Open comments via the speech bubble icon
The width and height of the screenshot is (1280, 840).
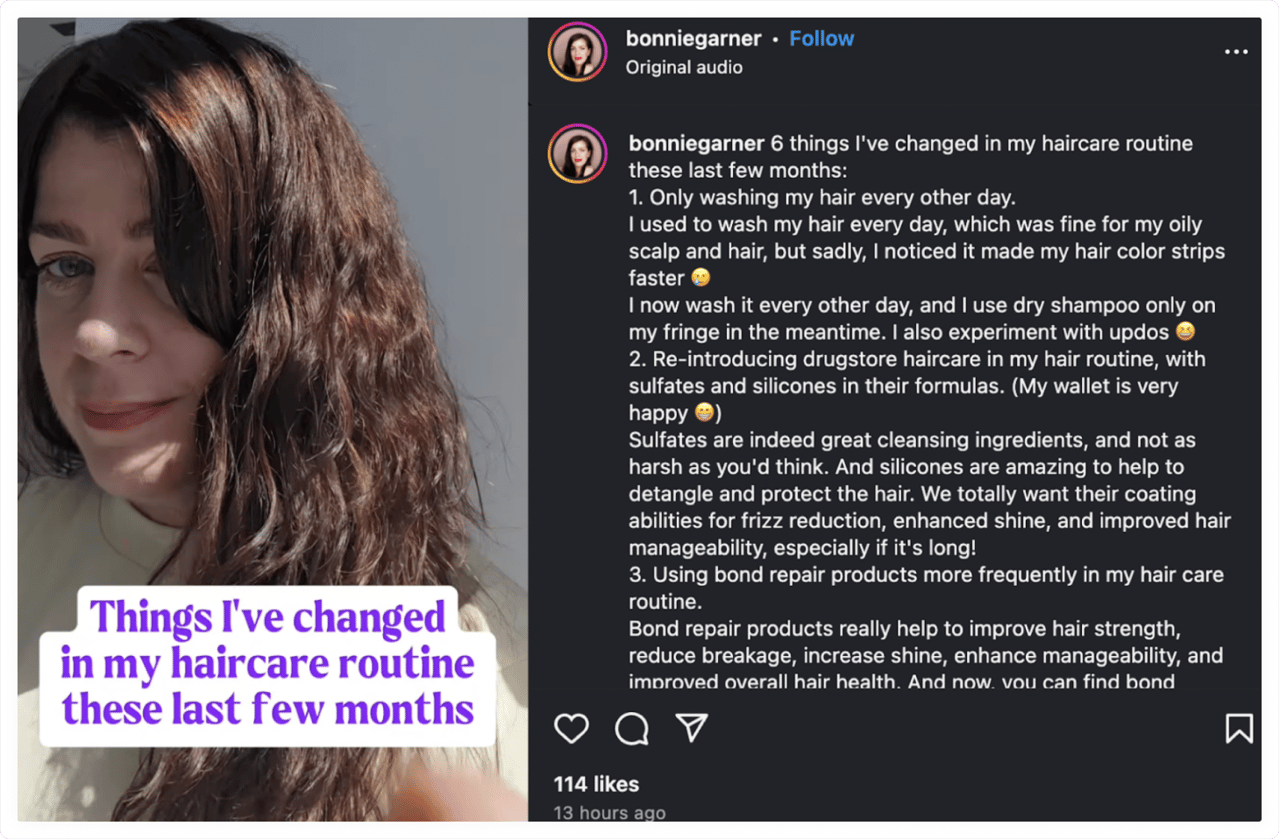tap(632, 729)
